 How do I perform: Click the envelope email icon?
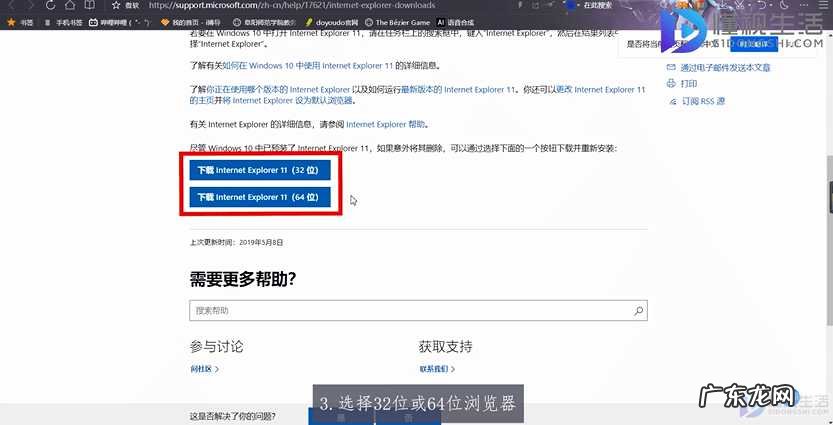pyautogui.click(x=671, y=67)
